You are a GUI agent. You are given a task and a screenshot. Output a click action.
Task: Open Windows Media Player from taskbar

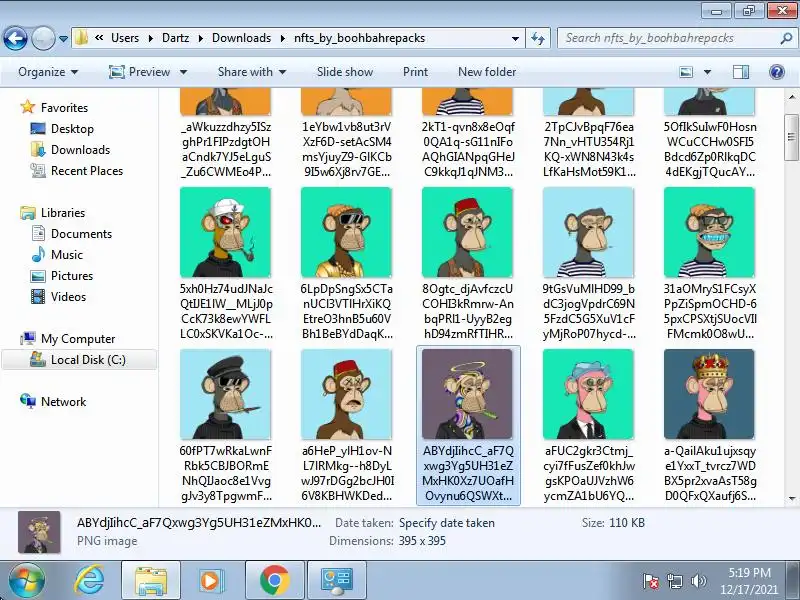pyautogui.click(x=210, y=581)
